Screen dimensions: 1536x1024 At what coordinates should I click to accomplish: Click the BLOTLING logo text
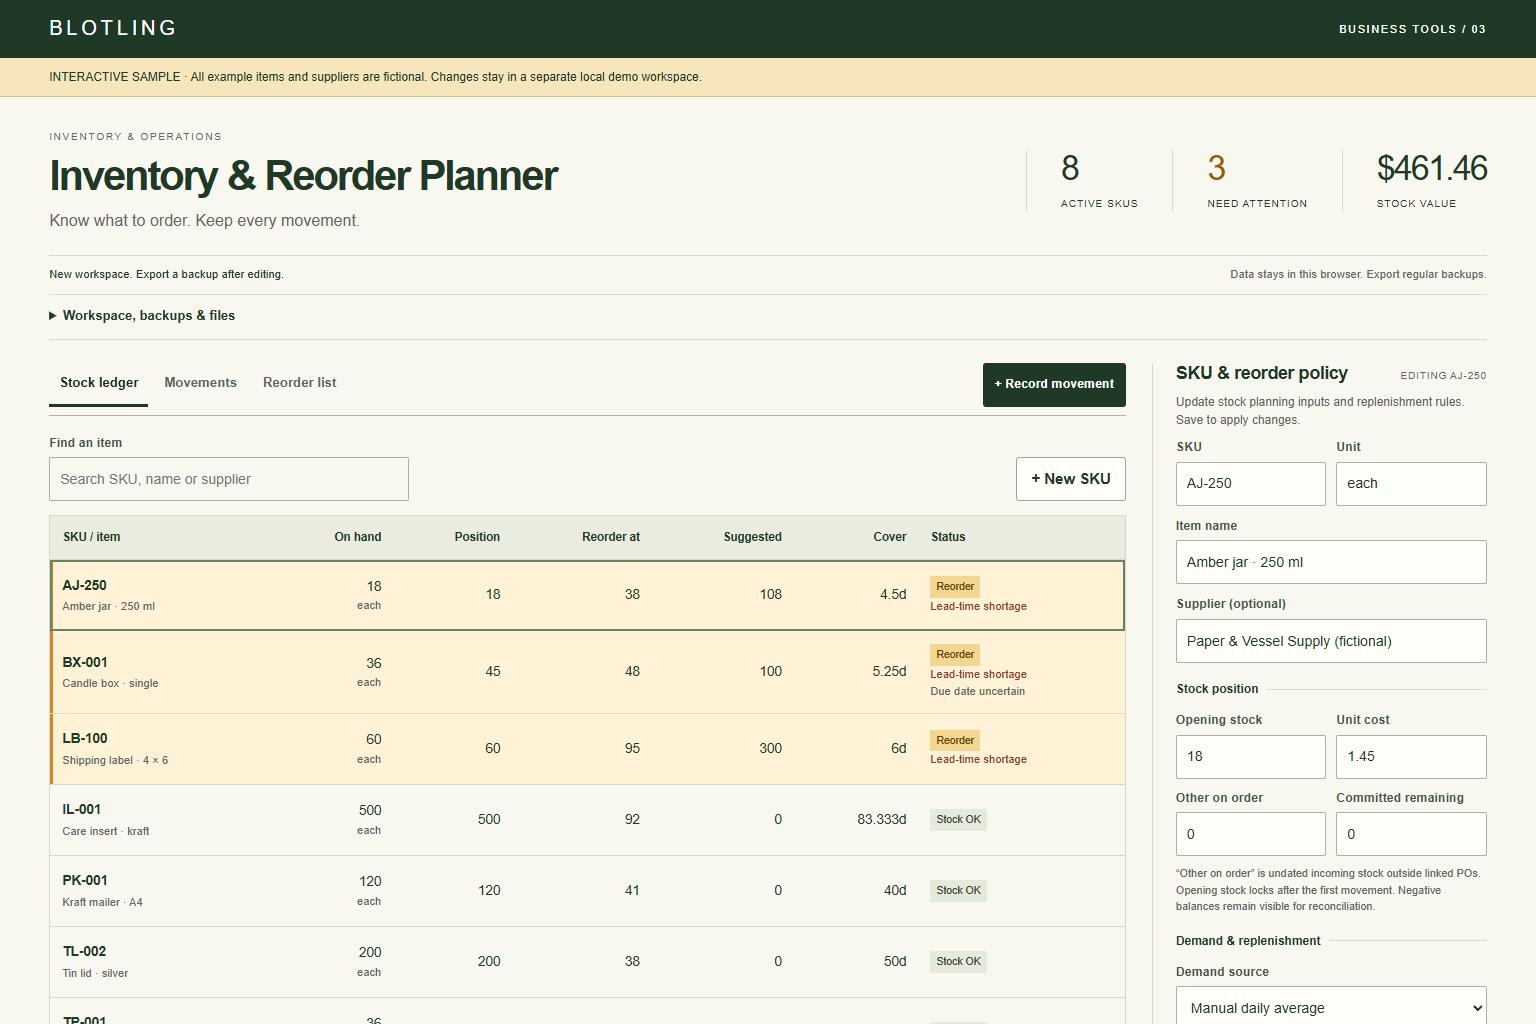click(x=113, y=28)
